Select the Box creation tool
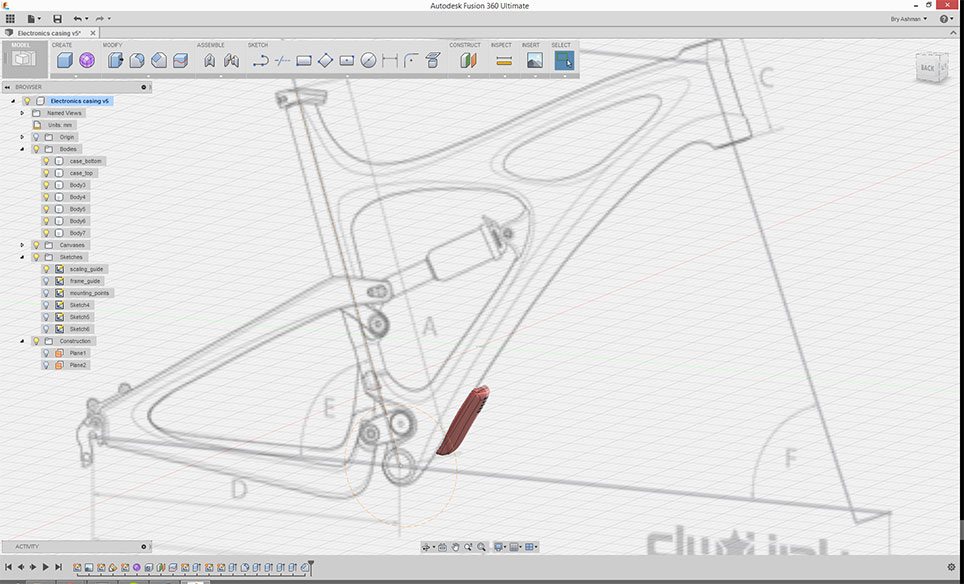Screen dimensions: 964x584 coord(65,60)
